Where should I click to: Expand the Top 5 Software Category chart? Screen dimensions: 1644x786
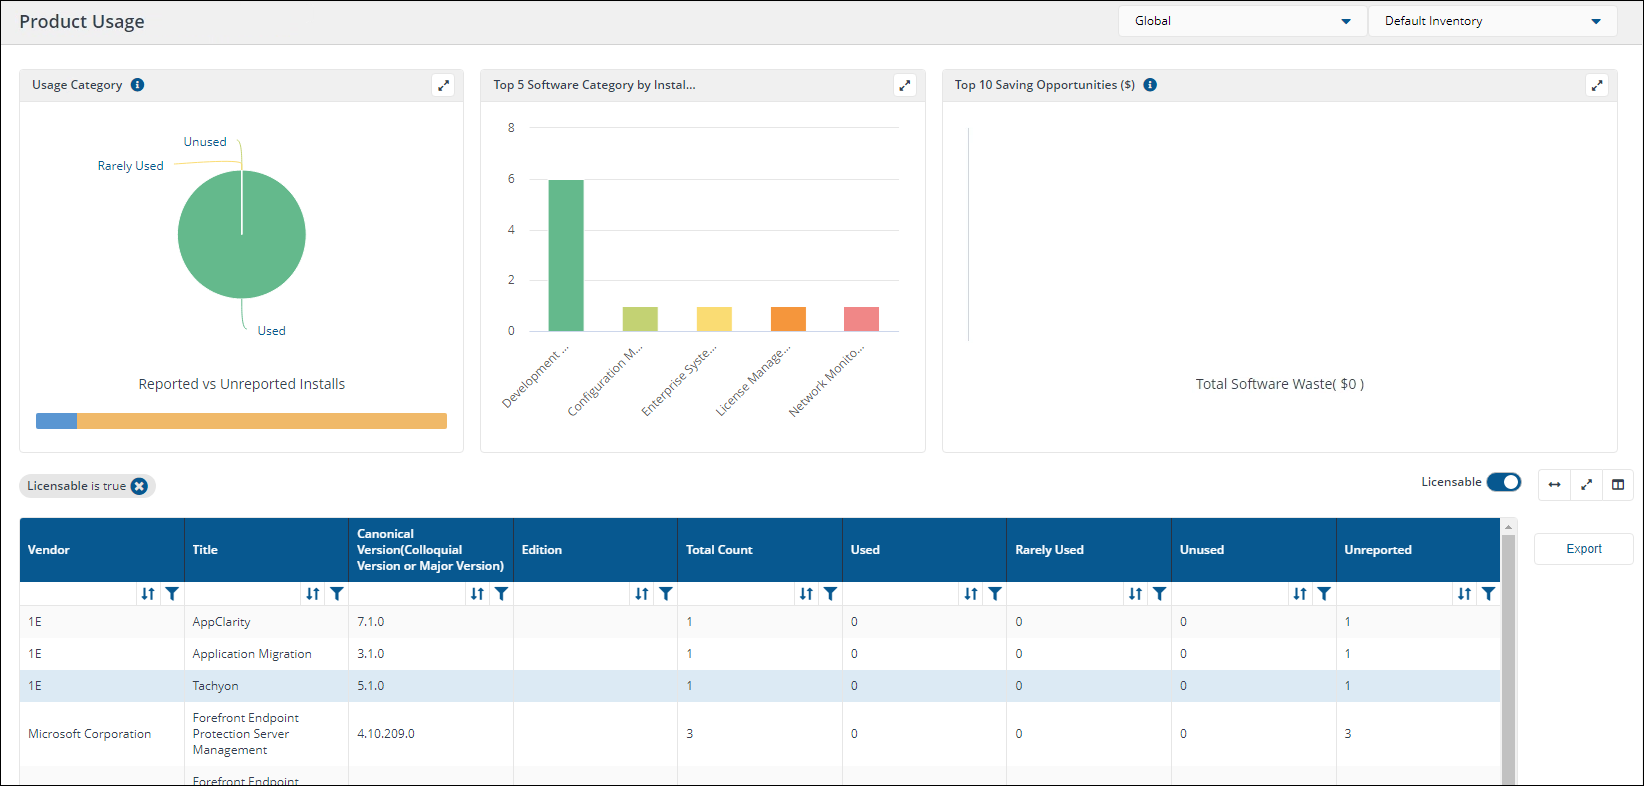pos(905,85)
